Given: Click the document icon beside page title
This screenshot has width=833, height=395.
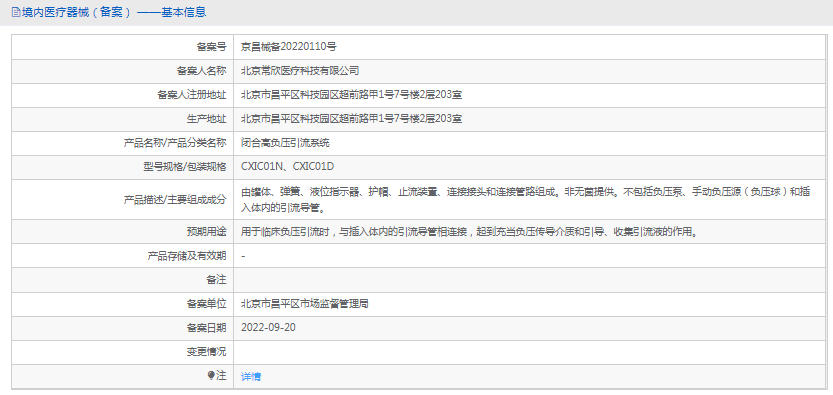Looking at the screenshot, I should [16, 12].
